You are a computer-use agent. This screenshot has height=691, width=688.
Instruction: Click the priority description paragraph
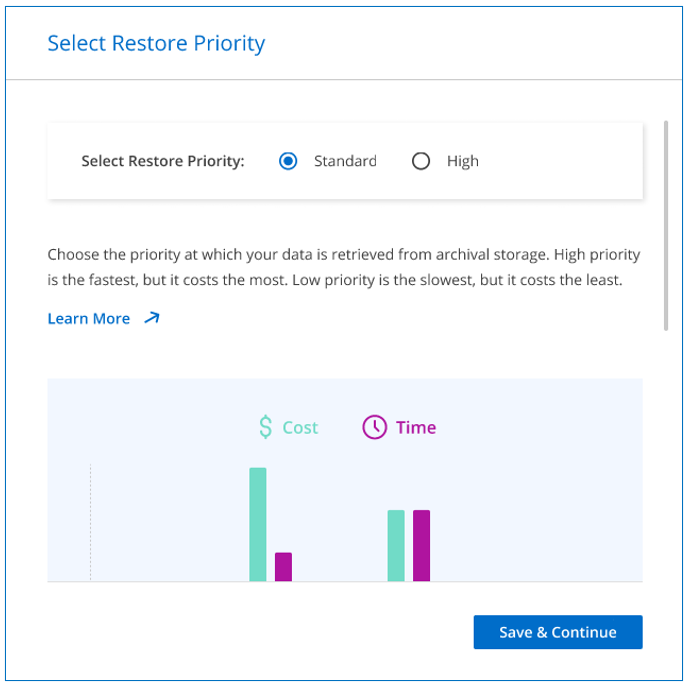pos(343,267)
